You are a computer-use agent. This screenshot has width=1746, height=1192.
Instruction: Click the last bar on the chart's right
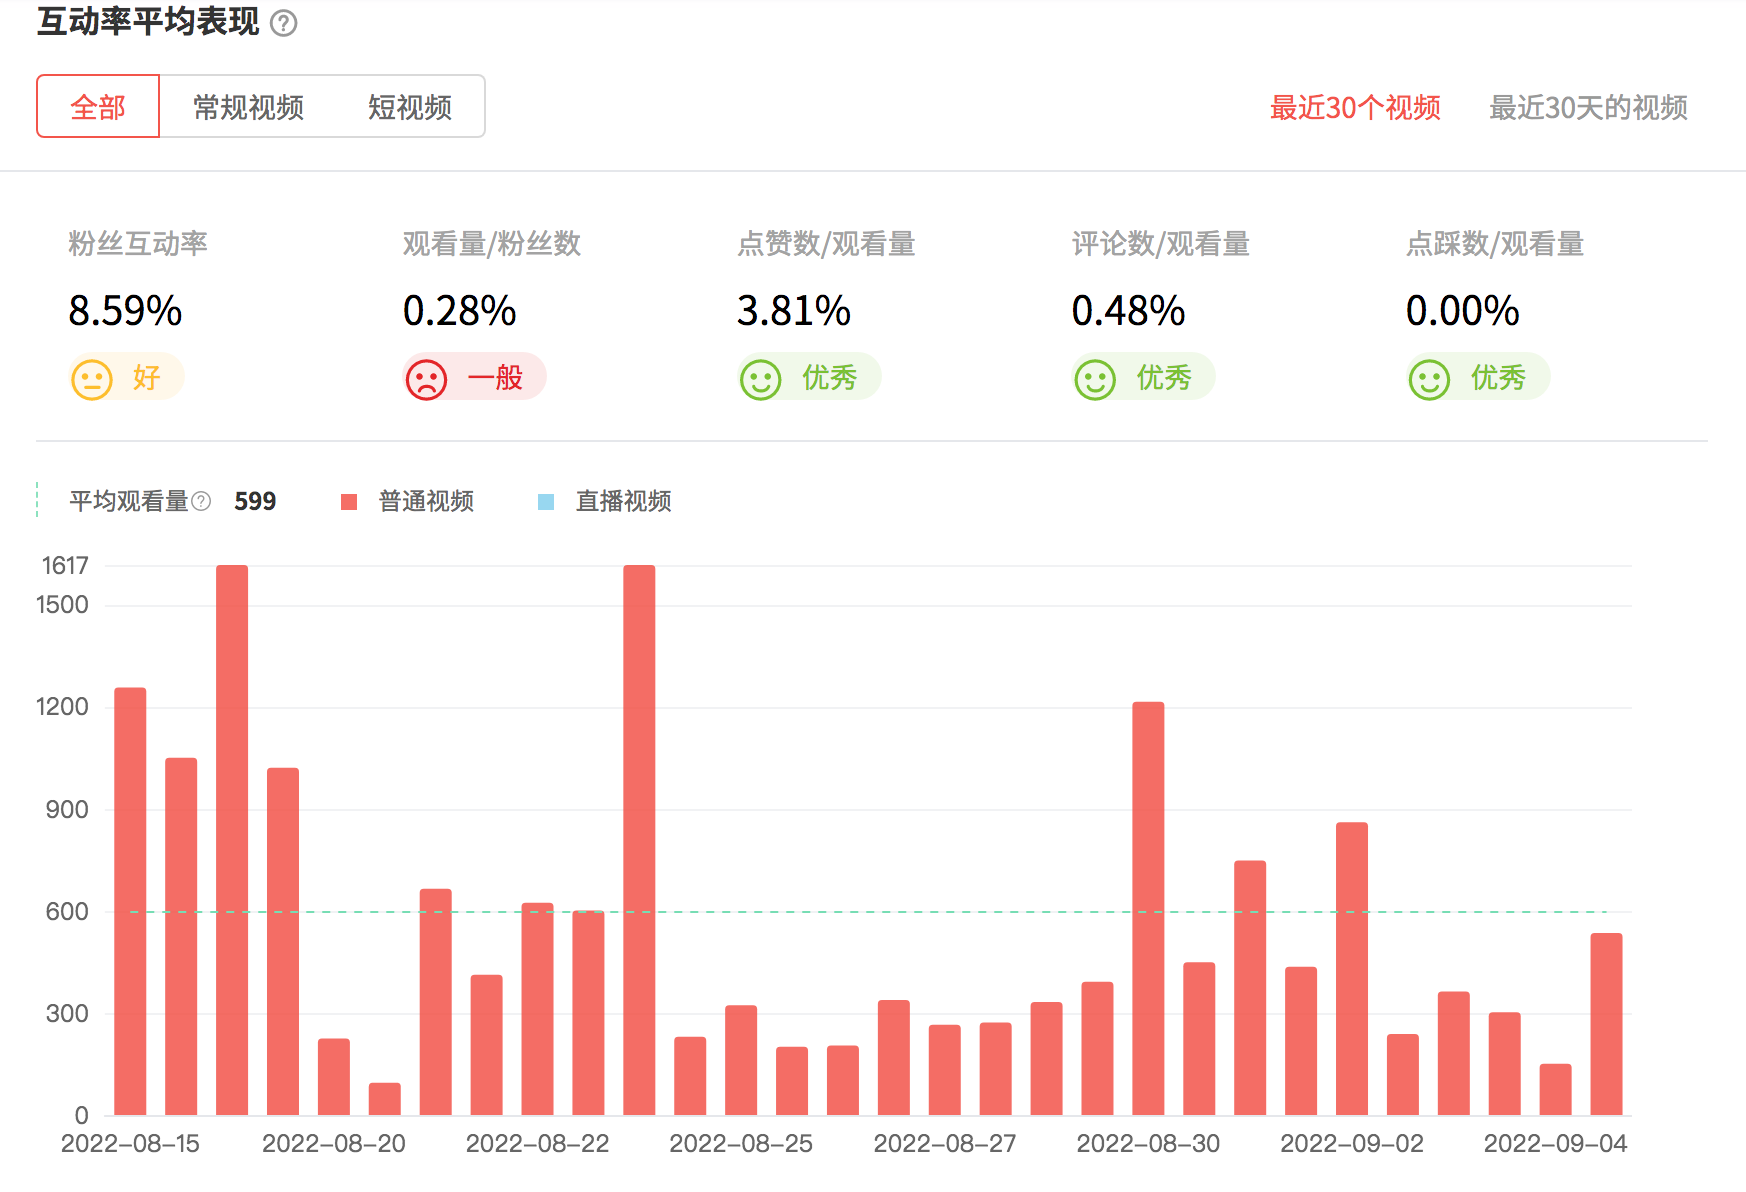point(1606,1024)
